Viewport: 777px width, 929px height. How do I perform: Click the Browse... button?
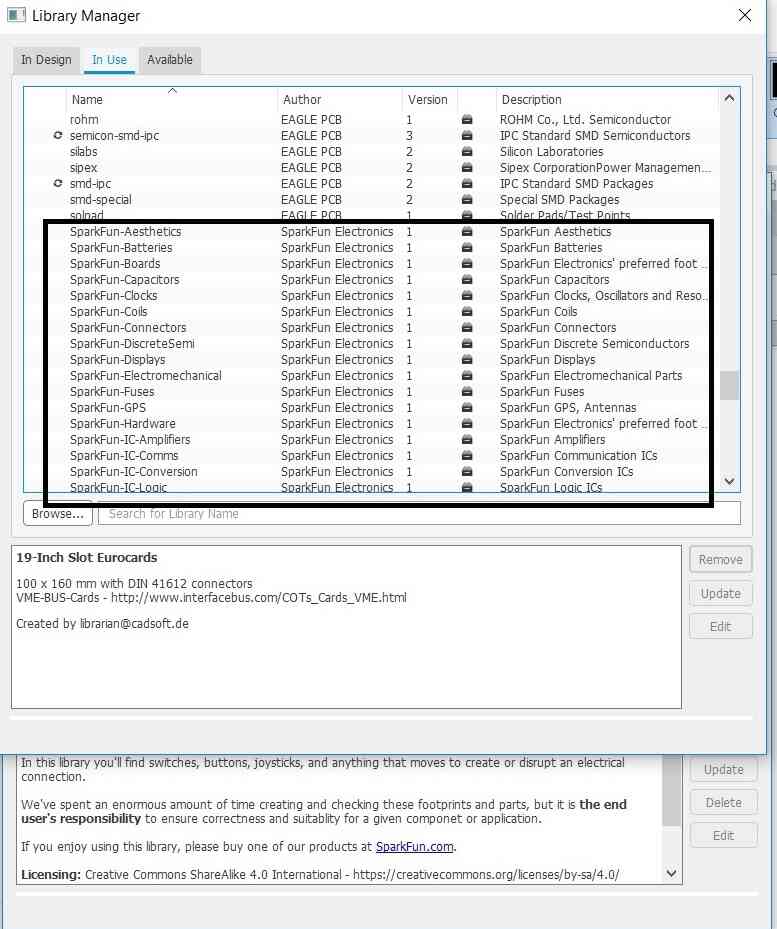(x=57, y=514)
